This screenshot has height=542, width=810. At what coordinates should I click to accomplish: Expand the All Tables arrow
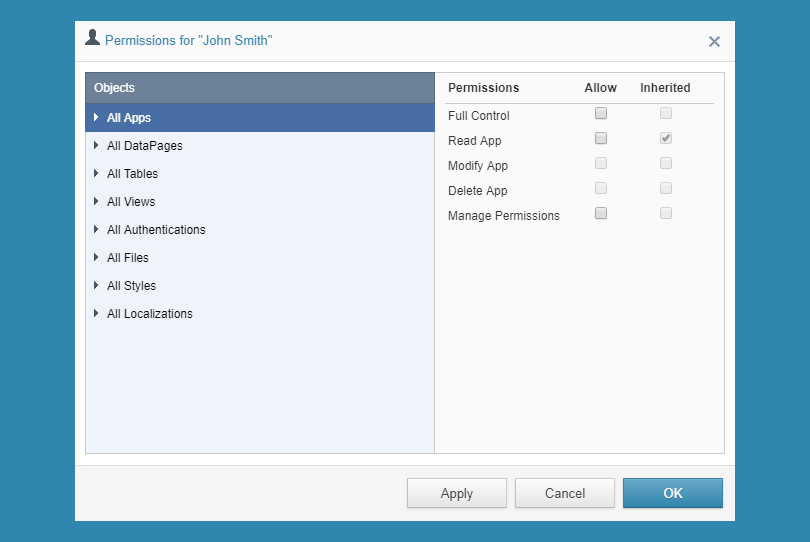96,173
